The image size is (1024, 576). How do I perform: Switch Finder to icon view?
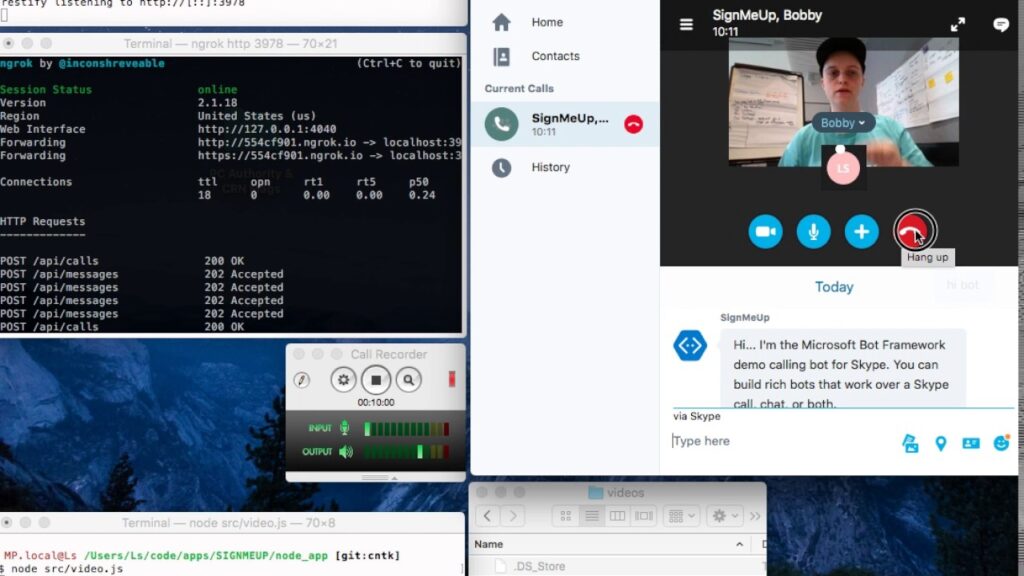click(566, 516)
